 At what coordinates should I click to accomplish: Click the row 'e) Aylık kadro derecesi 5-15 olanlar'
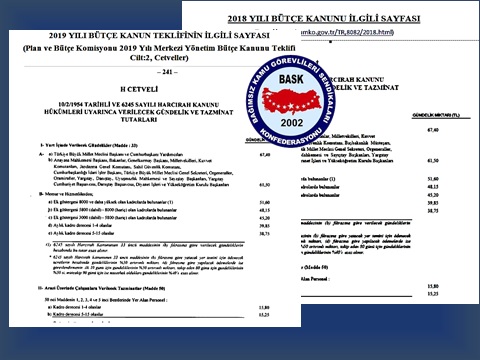[x=81, y=233]
